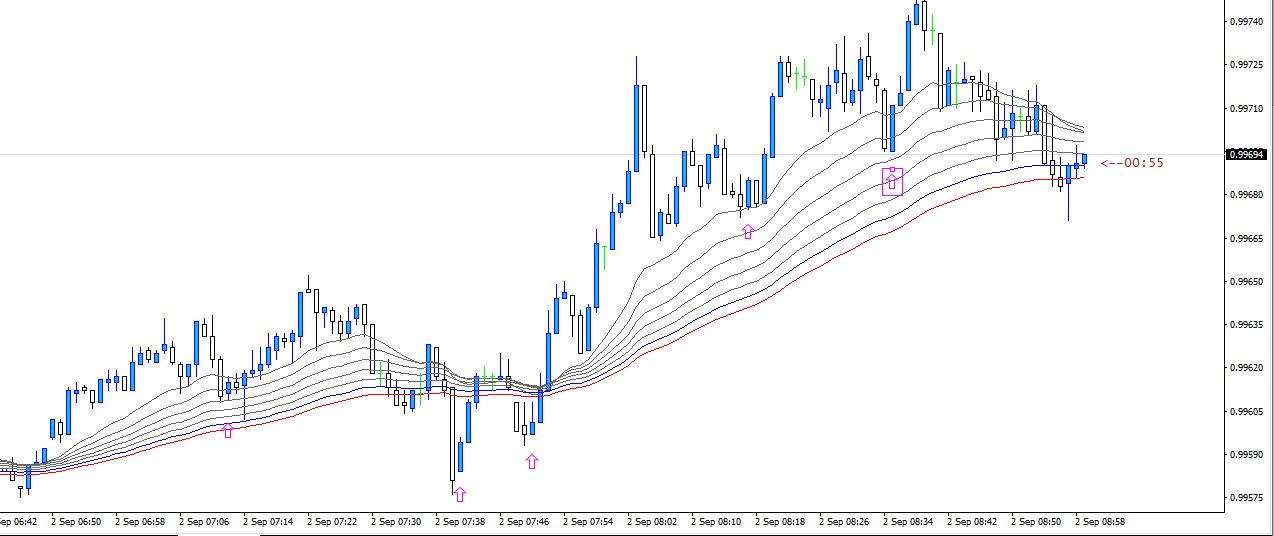Click price scale value 0.99680
Viewport: 1274px width, 536px height.
tap(1246, 195)
